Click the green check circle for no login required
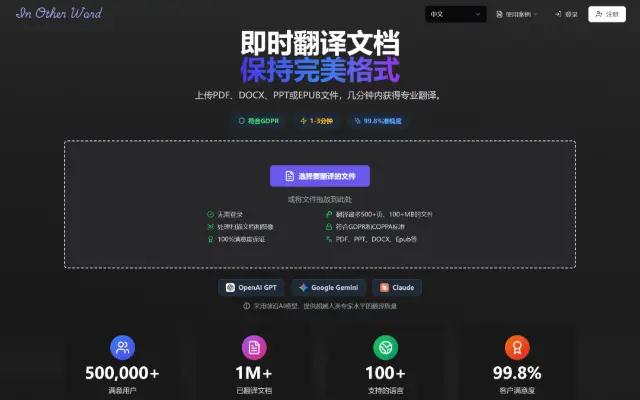Image resolution: width=640 pixels, height=400 pixels. coord(210,214)
